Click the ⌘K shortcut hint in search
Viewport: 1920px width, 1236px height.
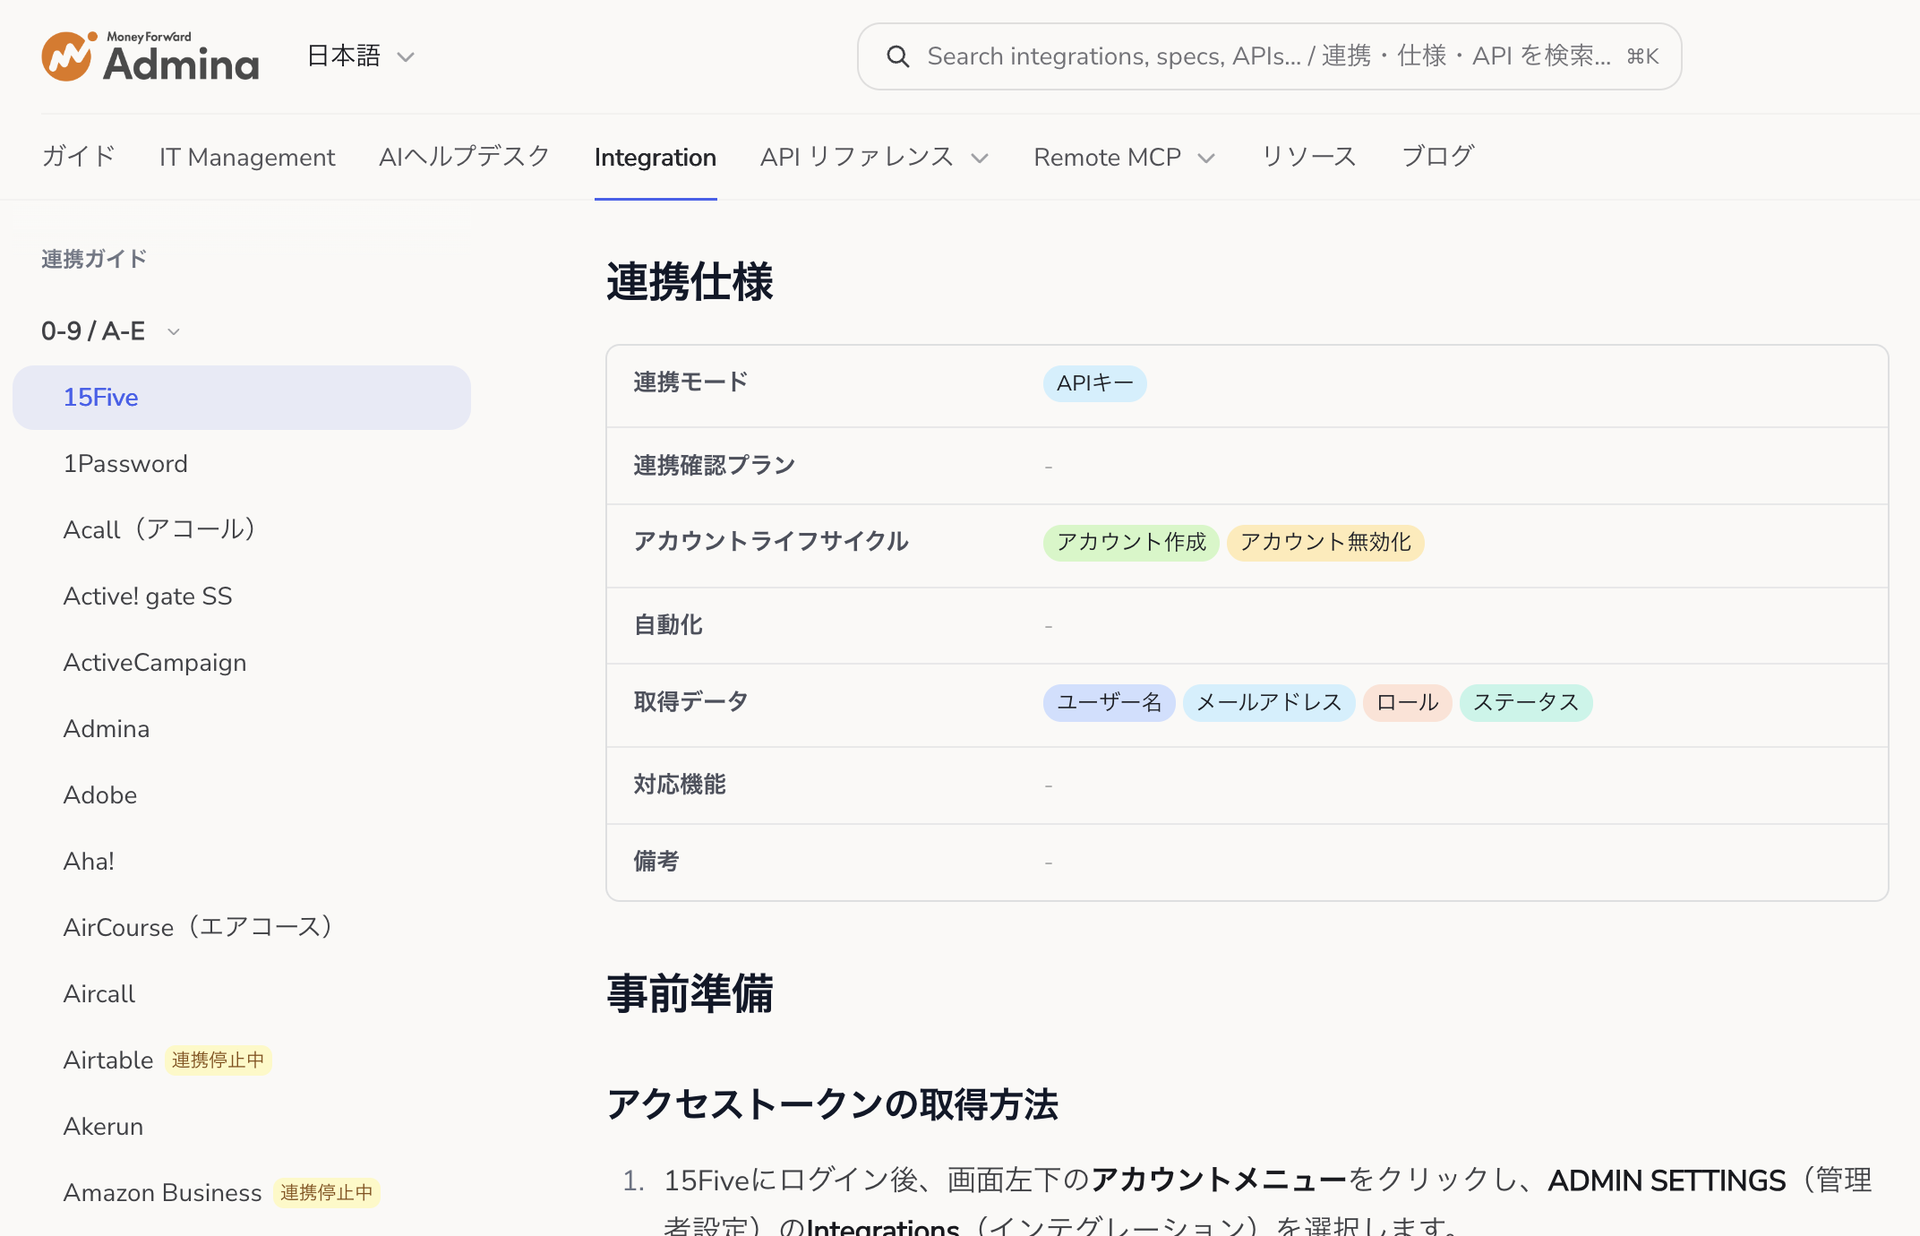(1642, 57)
